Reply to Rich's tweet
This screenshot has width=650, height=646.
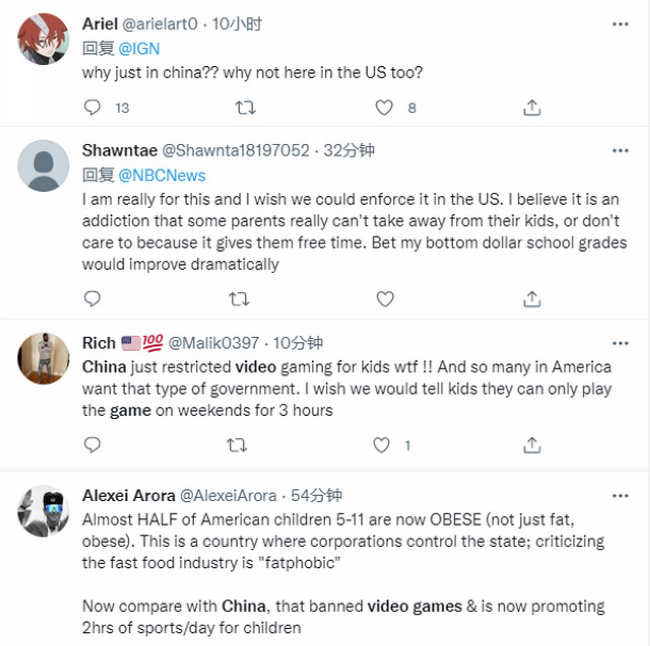click(x=92, y=445)
